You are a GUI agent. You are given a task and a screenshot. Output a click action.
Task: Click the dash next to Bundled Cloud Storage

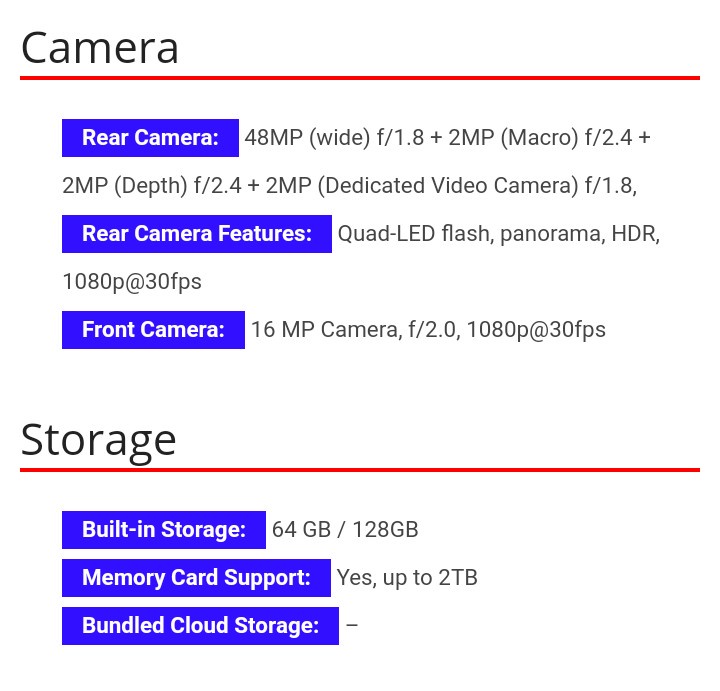[351, 626]
